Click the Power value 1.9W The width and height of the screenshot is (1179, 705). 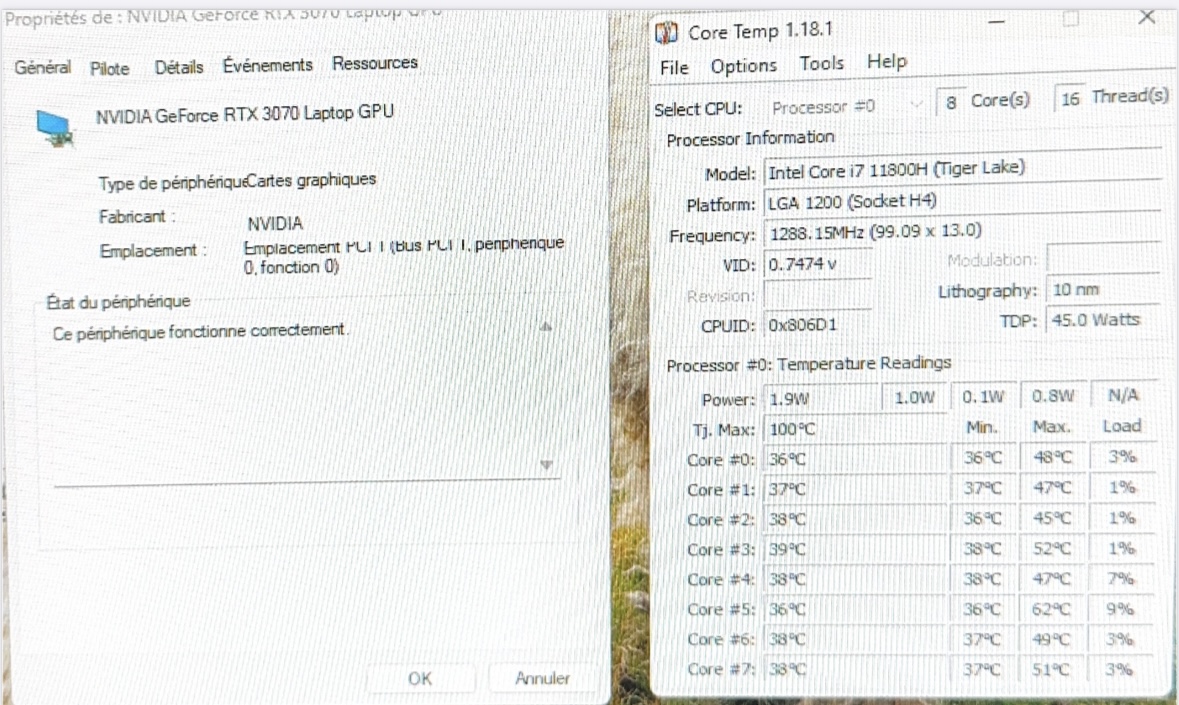pyautogui.click(x=821, y=398)
